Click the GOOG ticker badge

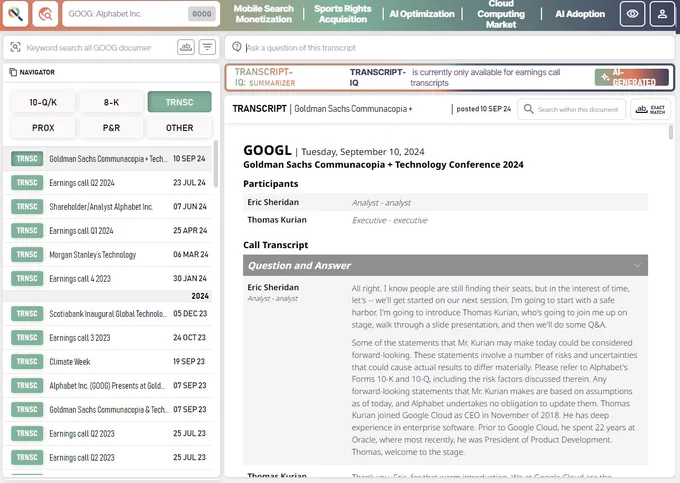202,14
